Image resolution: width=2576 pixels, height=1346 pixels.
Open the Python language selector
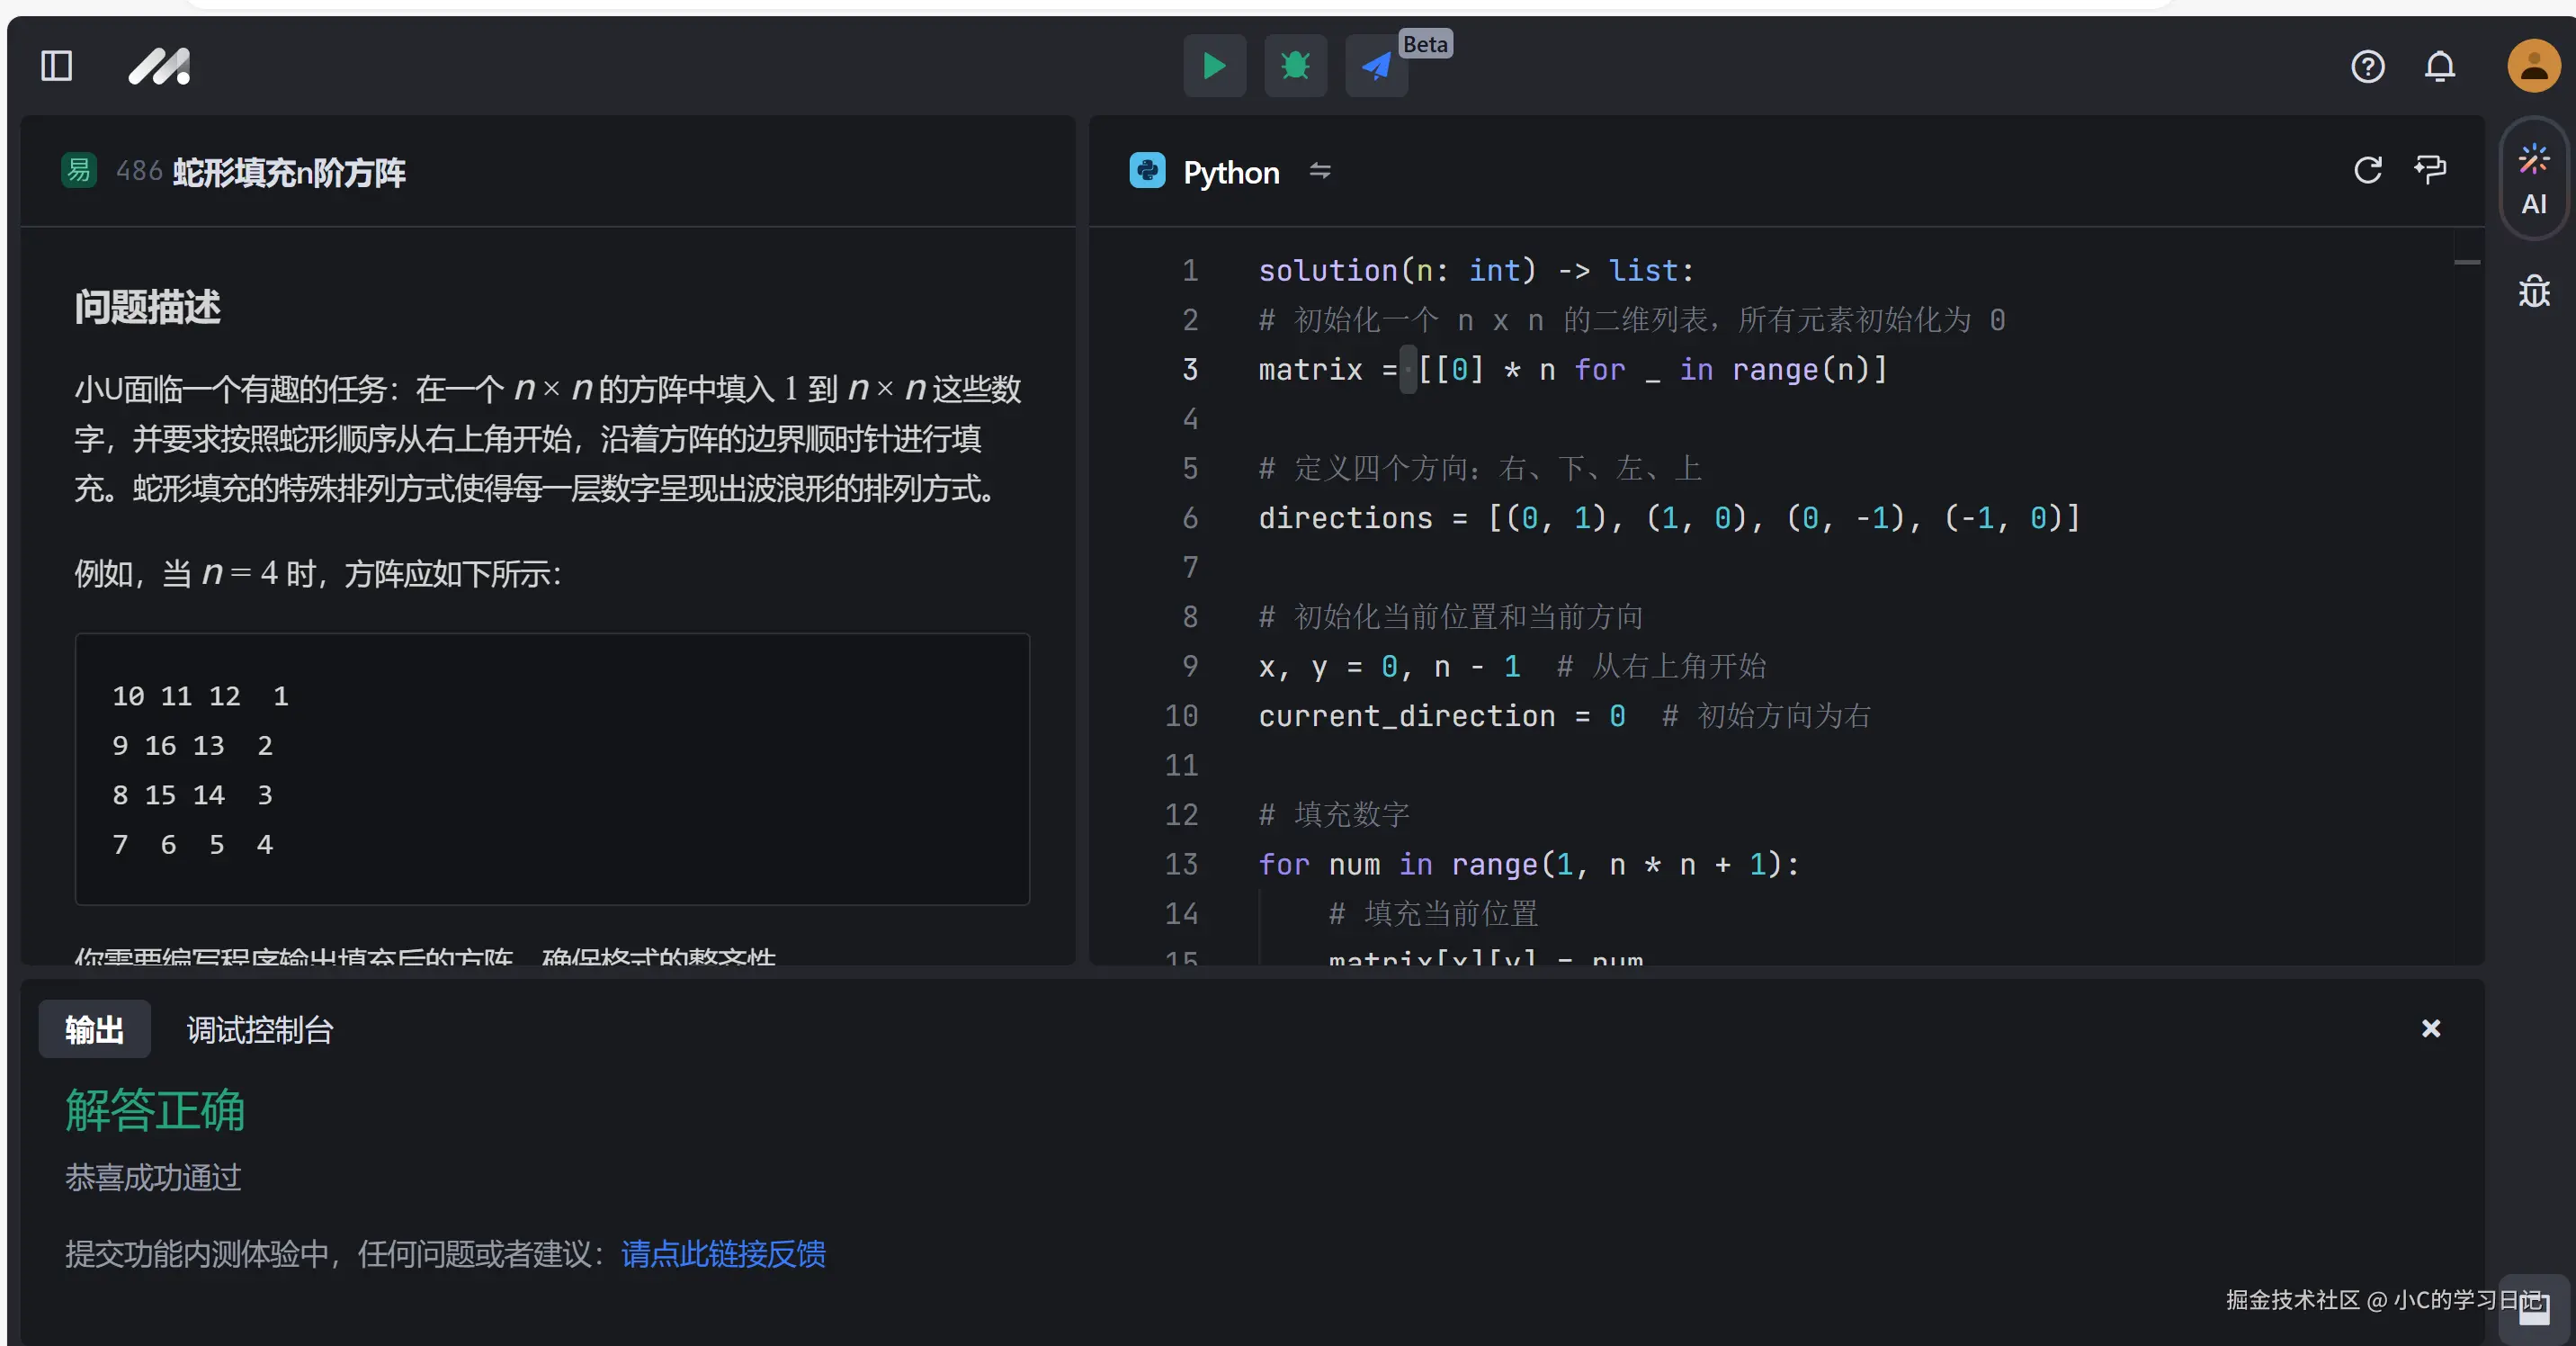click(1230, 172)
